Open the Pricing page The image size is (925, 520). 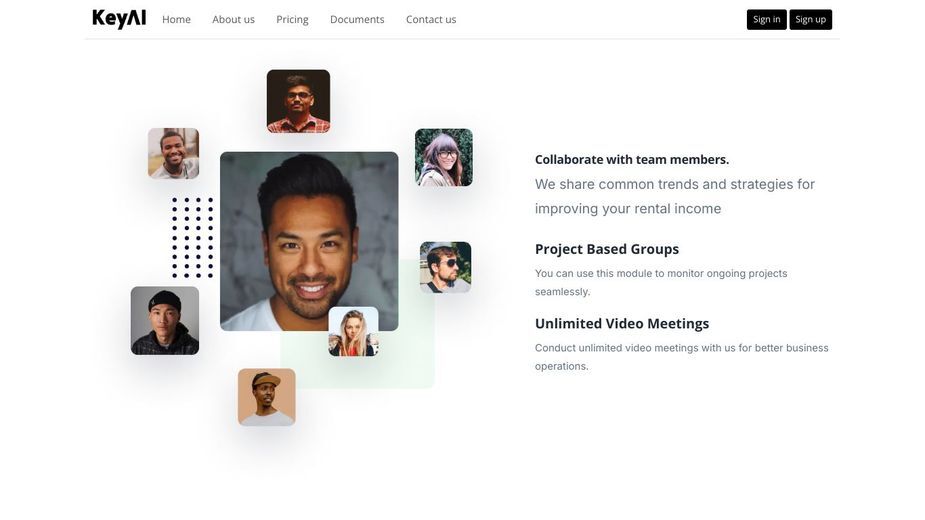[x=292, y=19]
